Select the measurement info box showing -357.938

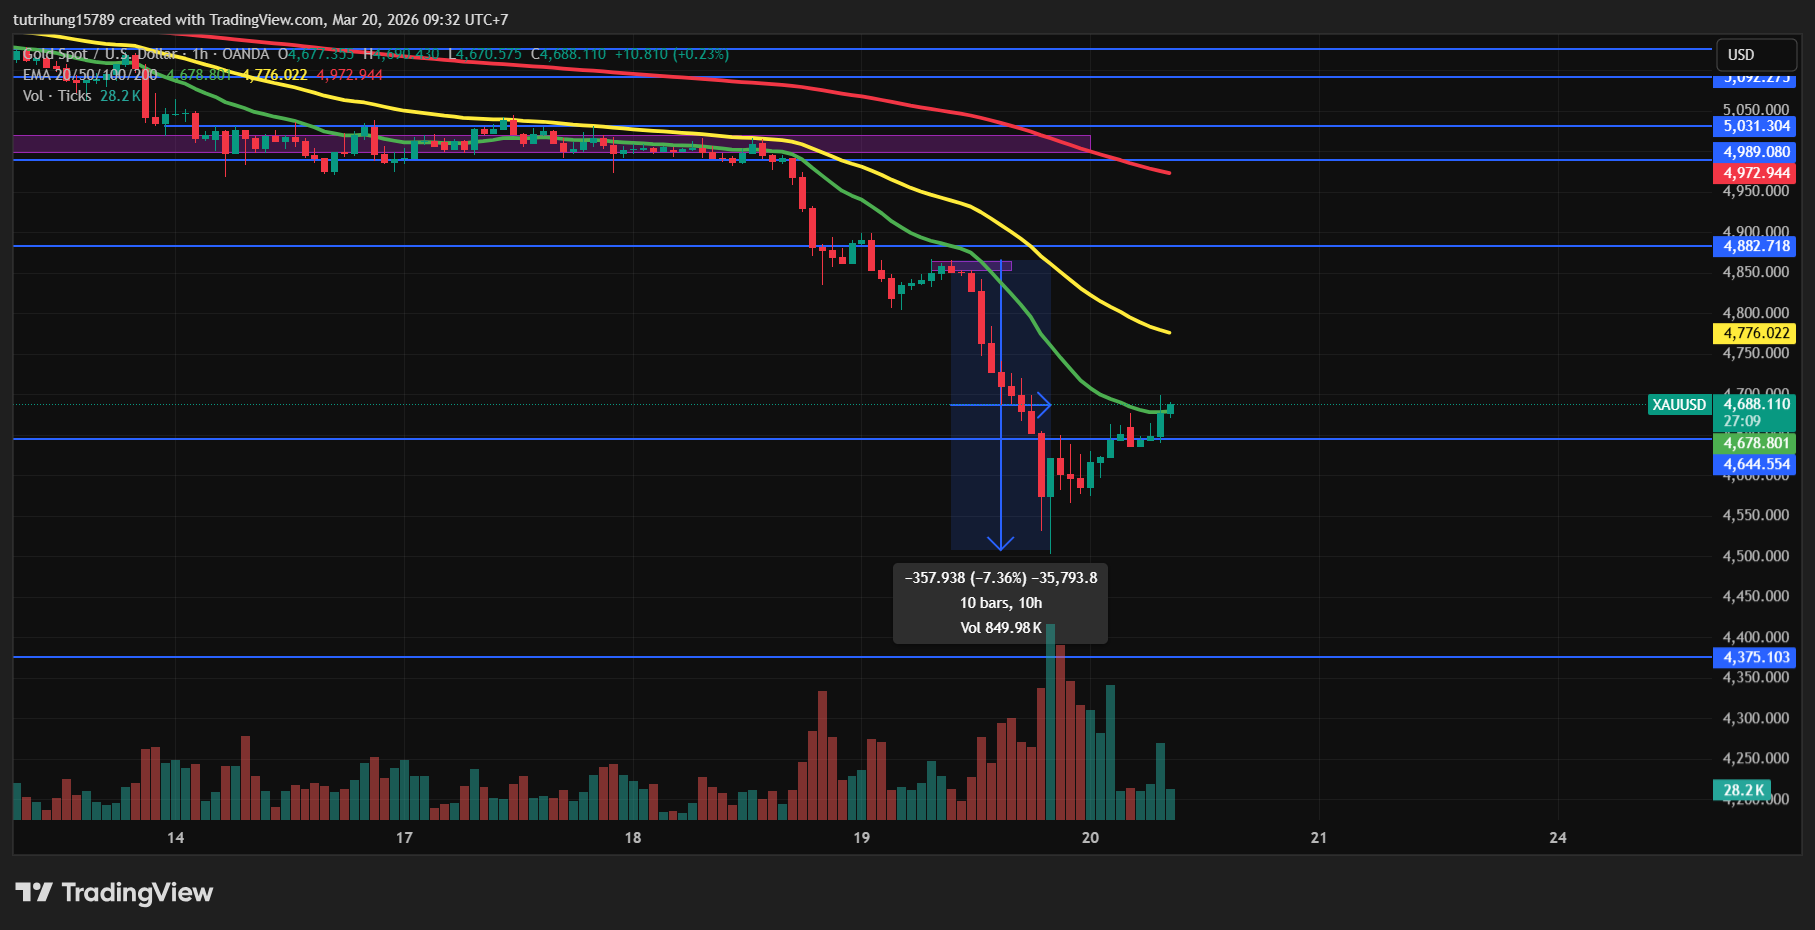tap(1000, 603)
